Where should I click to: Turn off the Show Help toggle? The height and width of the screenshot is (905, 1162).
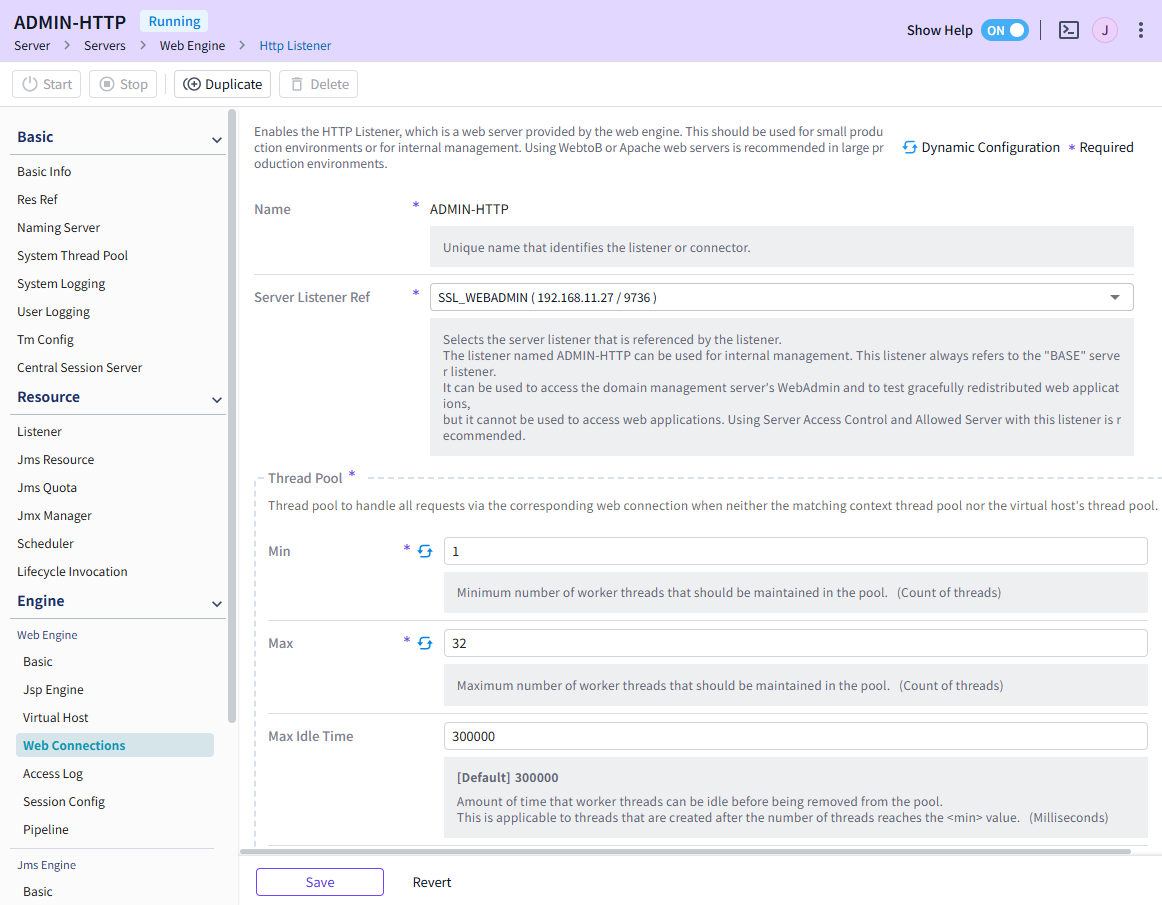click(1004, 30)
